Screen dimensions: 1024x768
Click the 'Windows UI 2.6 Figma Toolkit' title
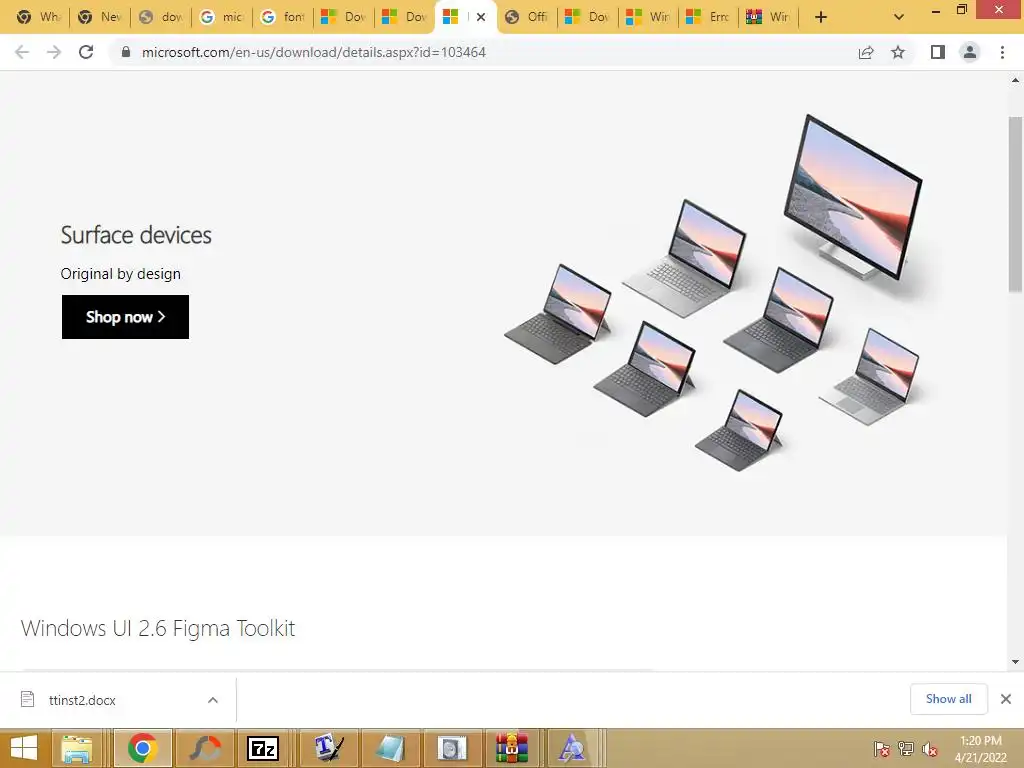158,628
